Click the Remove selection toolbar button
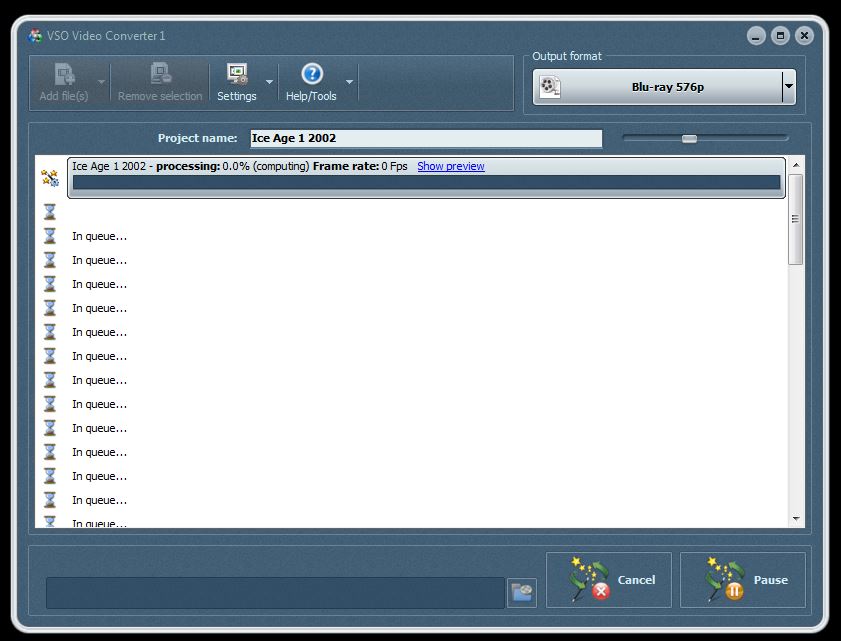 pyautogui.click(x=160, y=83)
